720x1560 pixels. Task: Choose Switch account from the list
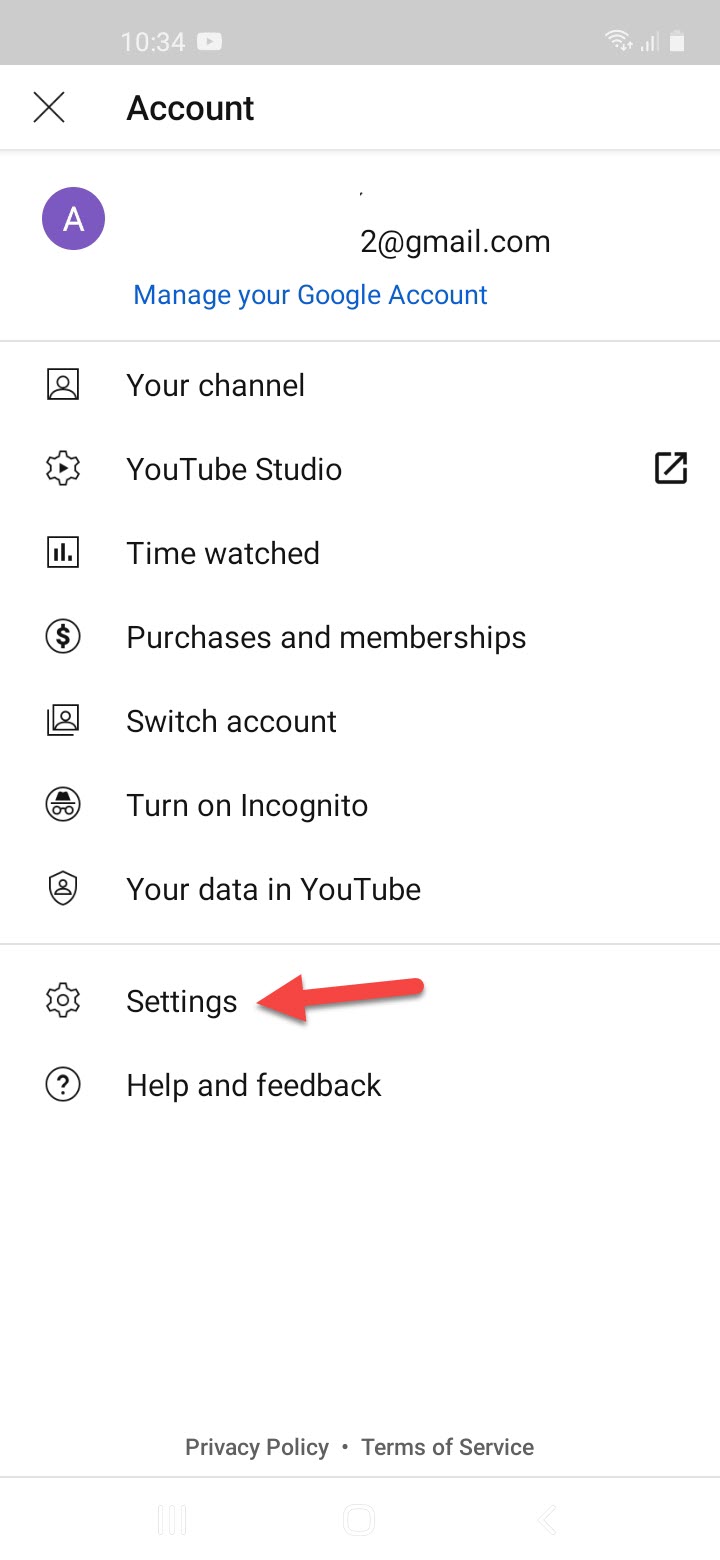[x=231, y=721]
